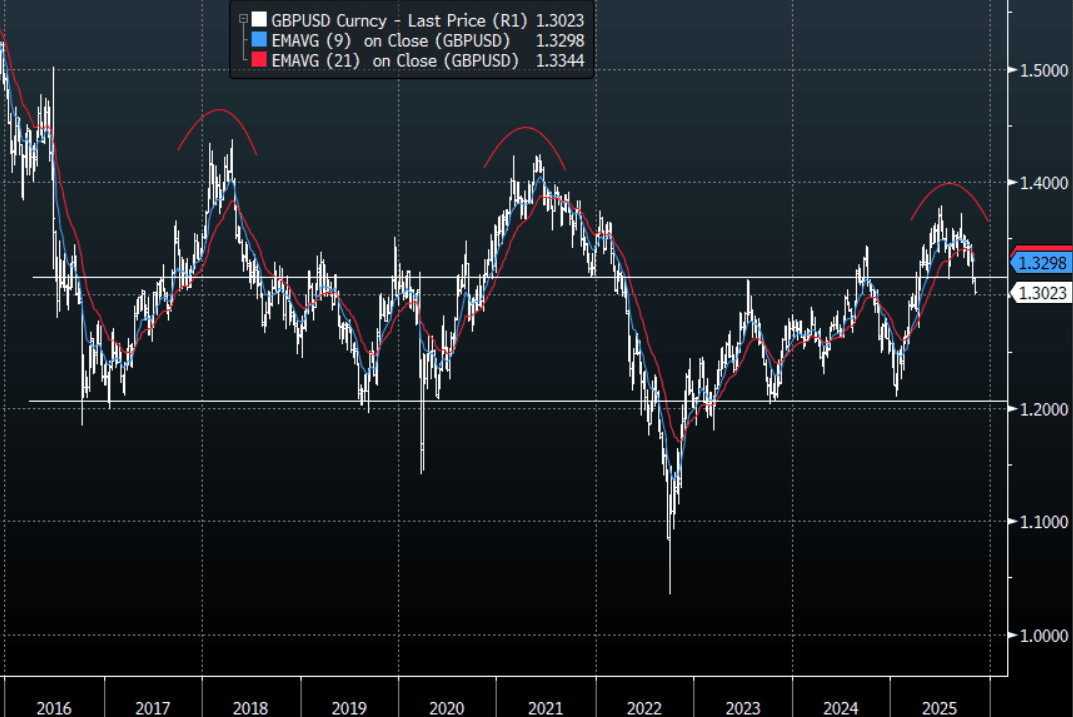
Task: Click the blue EMAVG (9) color swatch
Action: click(x=259, y=40)
